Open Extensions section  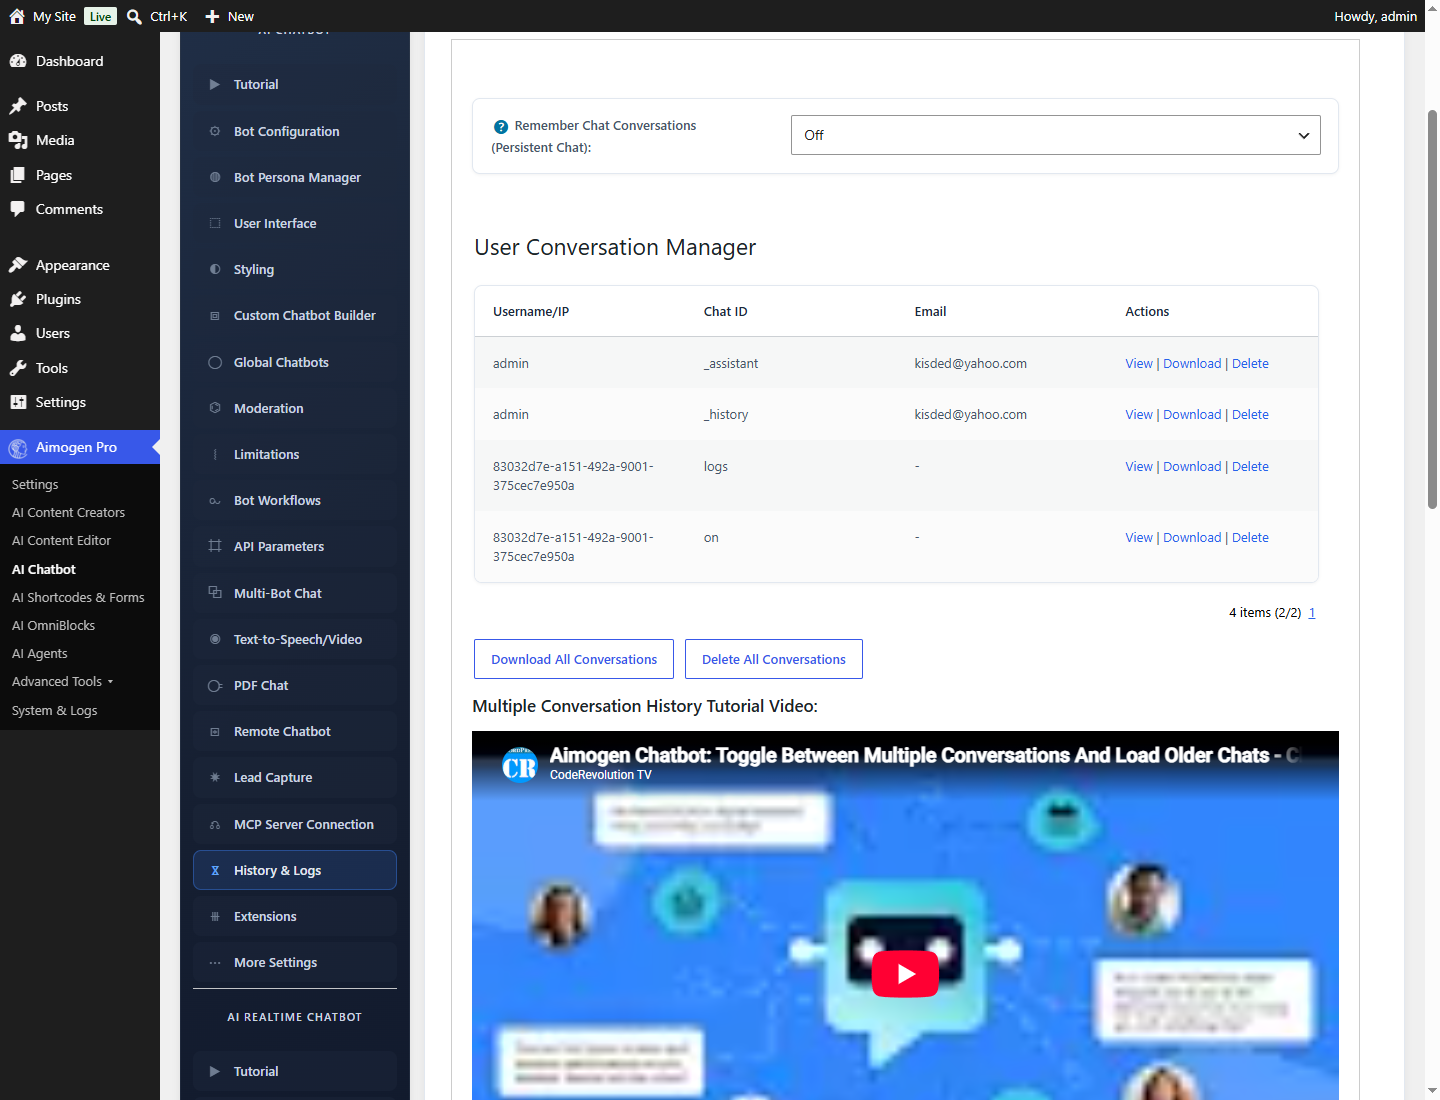[295, 916]
